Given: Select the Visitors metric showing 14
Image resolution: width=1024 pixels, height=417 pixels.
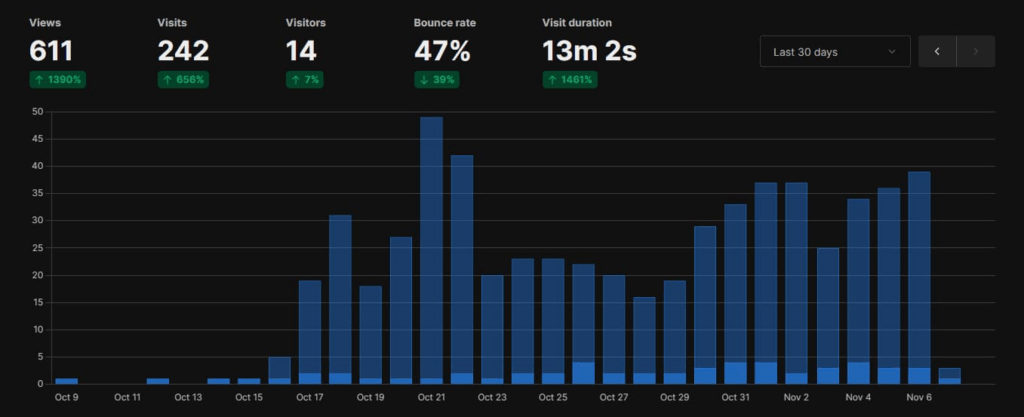Looking at the screenshot, I should (301, 50).
